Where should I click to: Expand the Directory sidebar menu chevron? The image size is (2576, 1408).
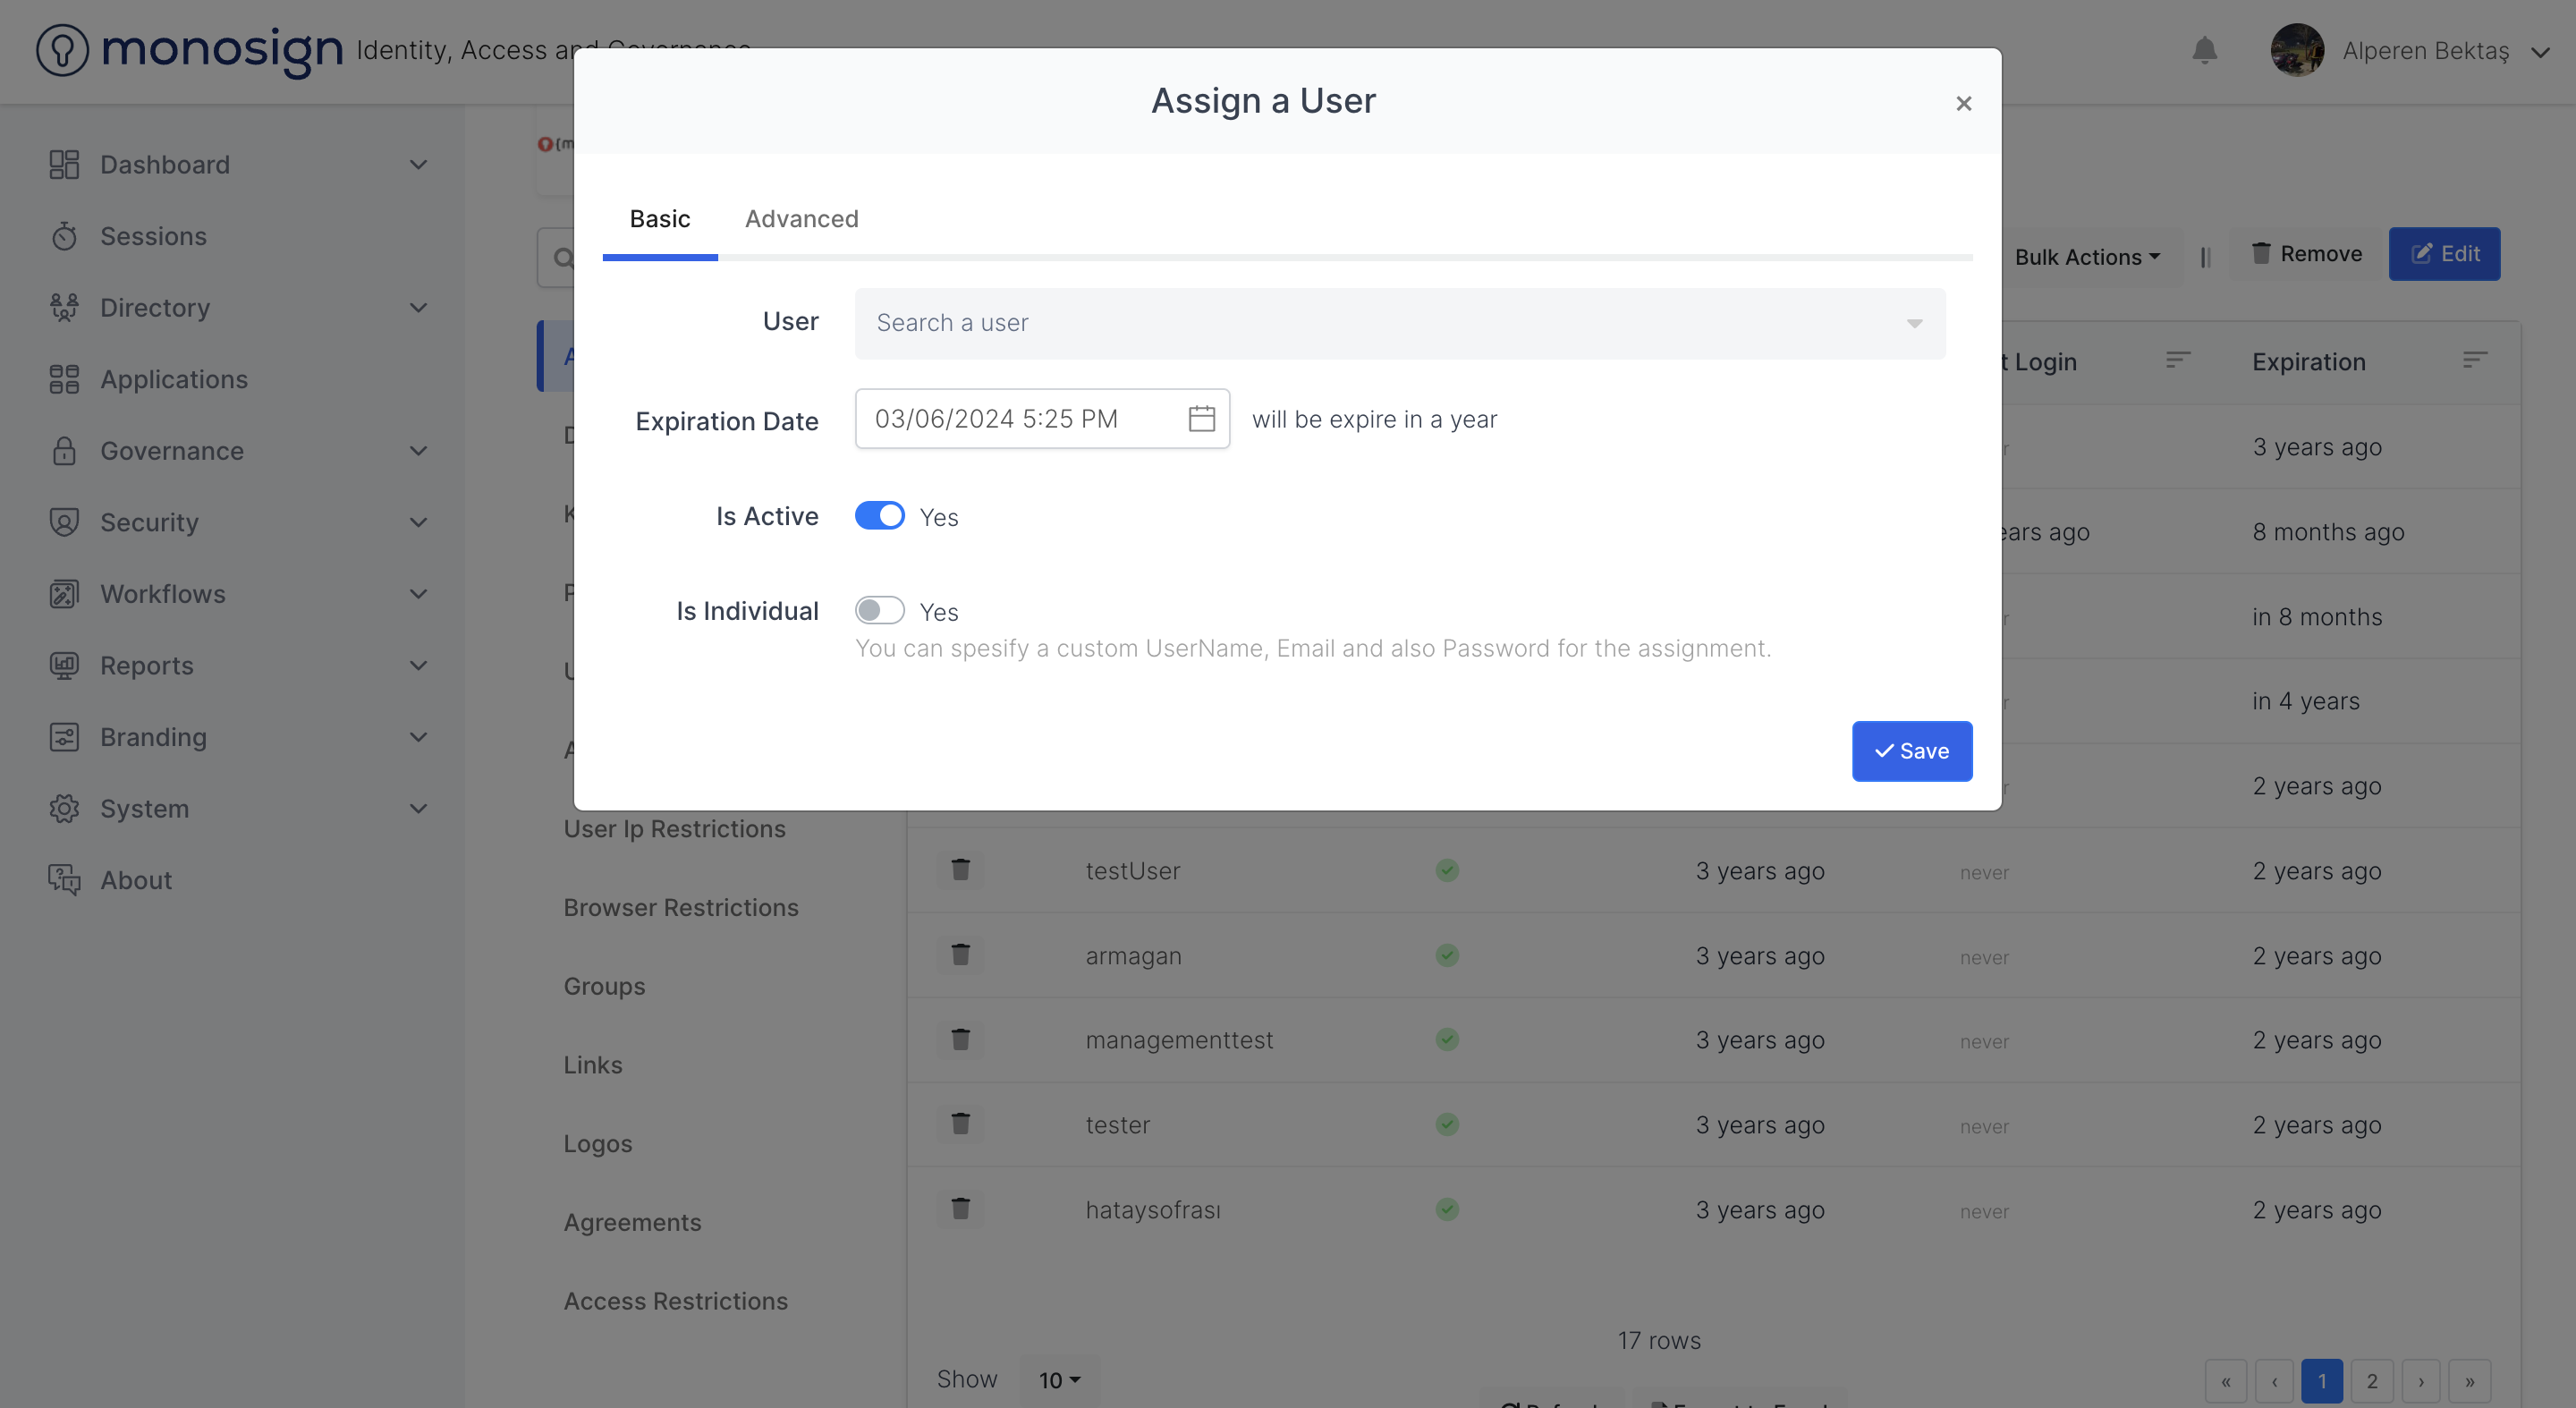tap(419, 308)
